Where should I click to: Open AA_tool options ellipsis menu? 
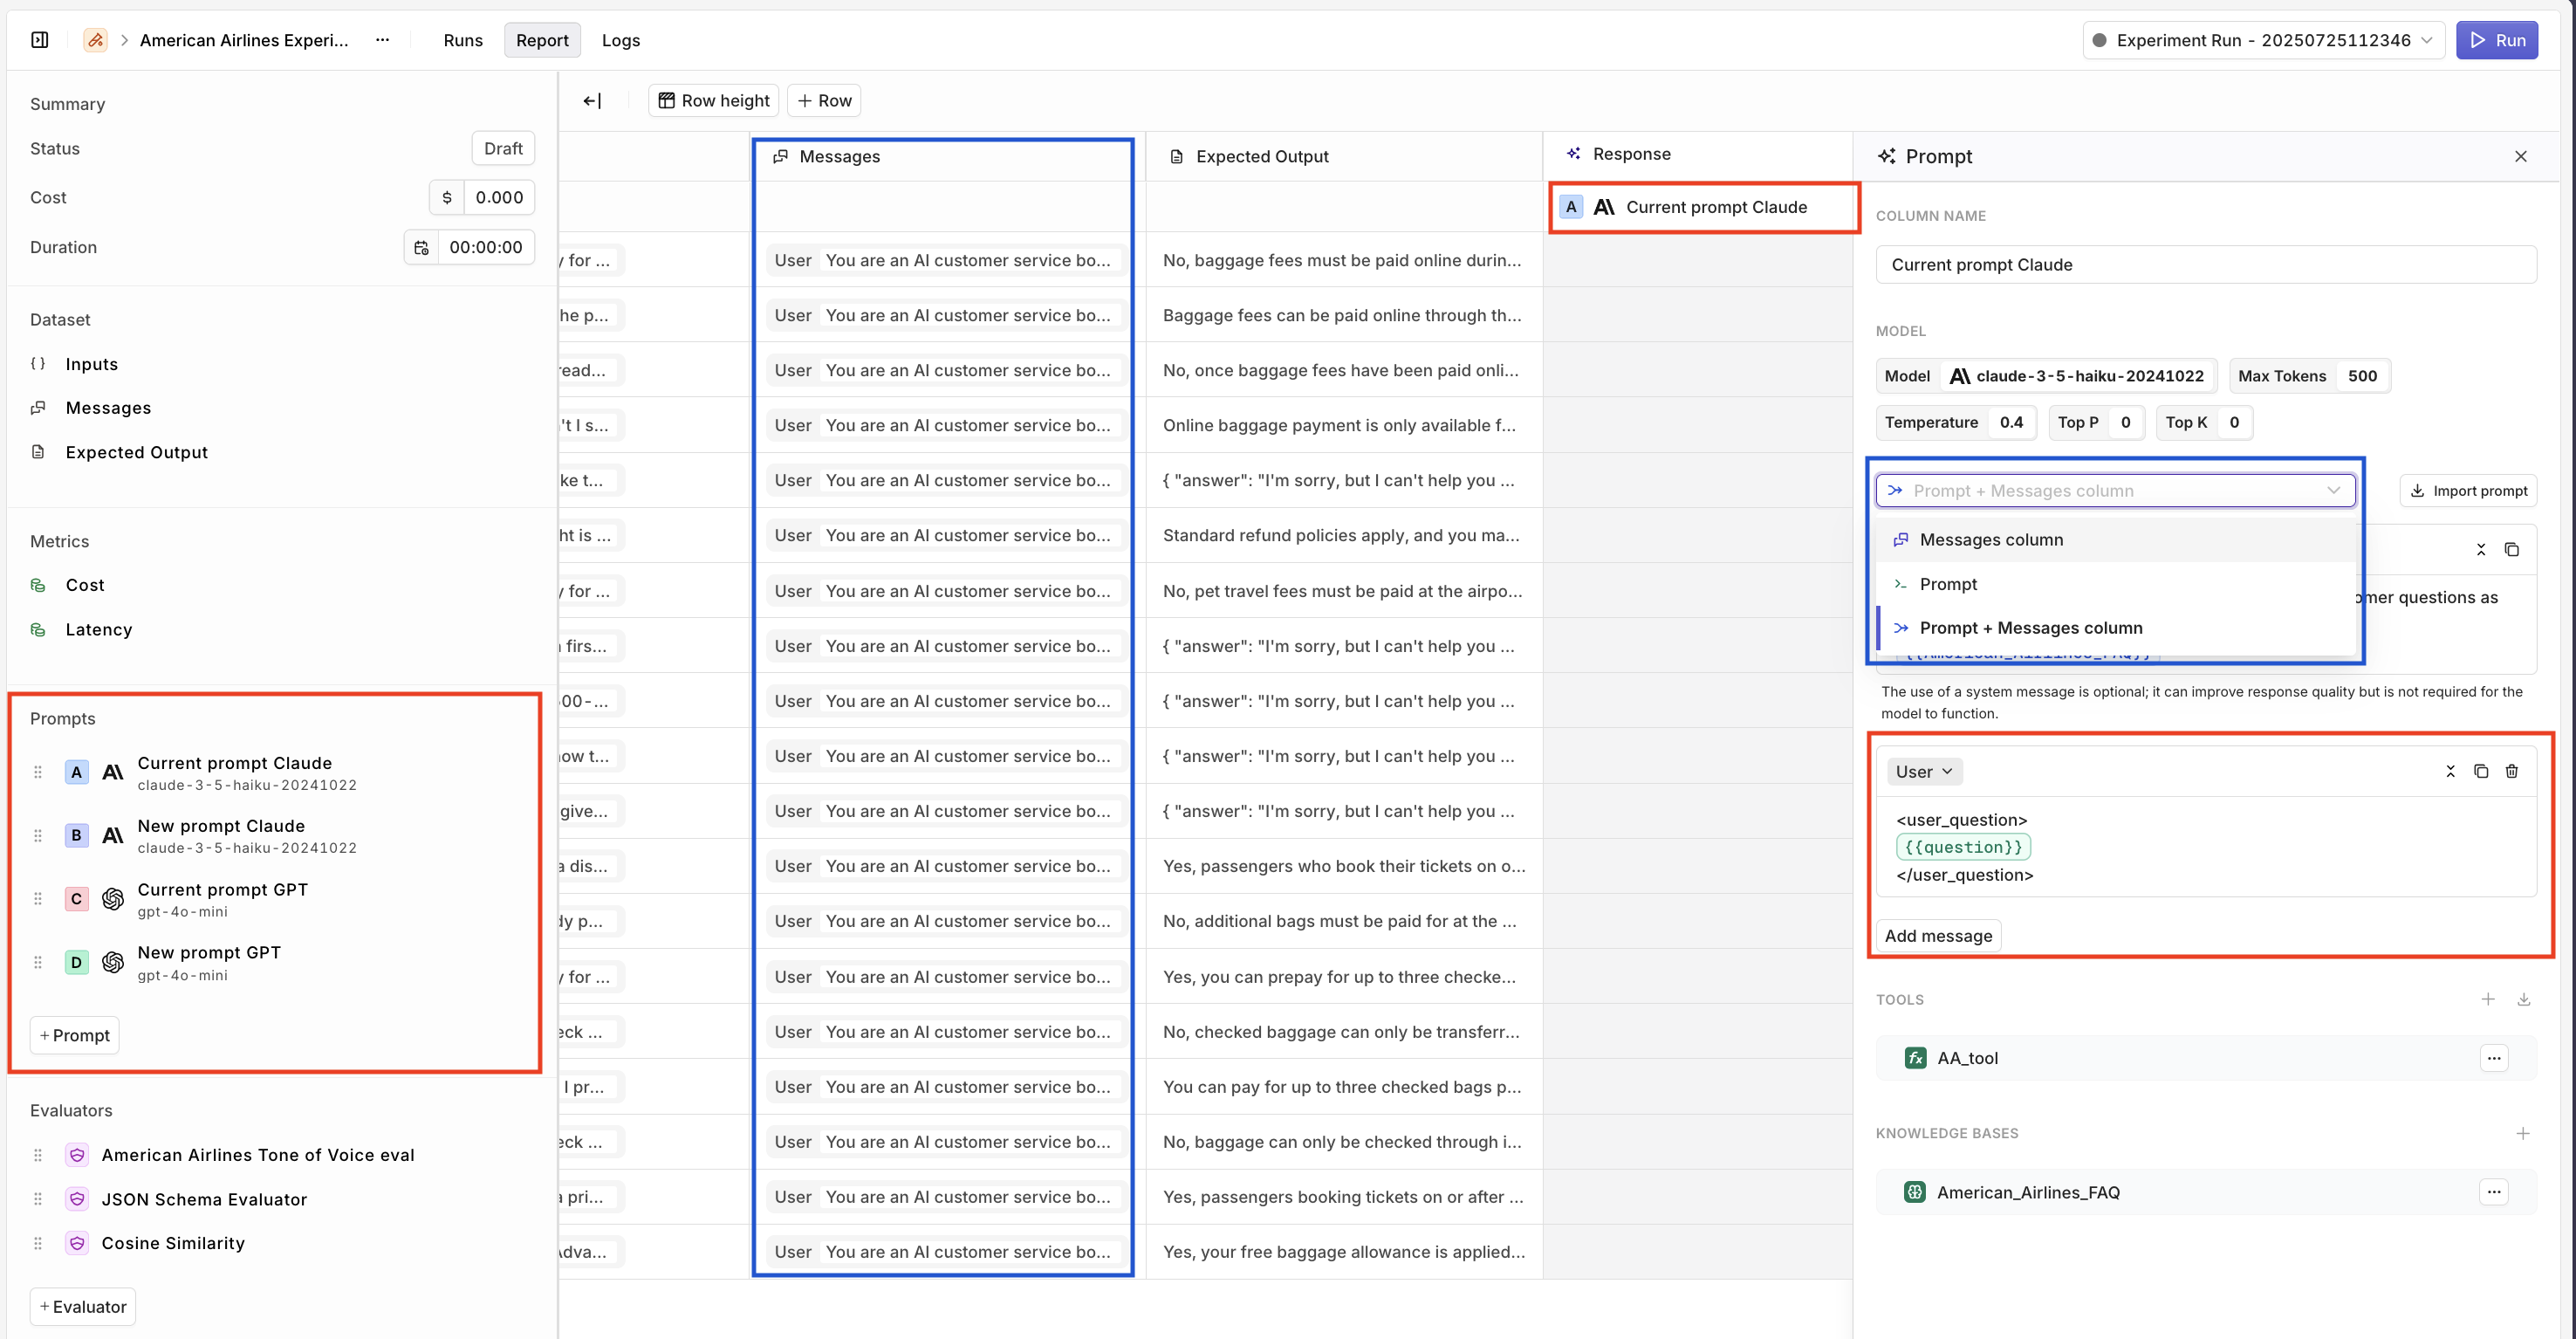tap(2494, 1058)
